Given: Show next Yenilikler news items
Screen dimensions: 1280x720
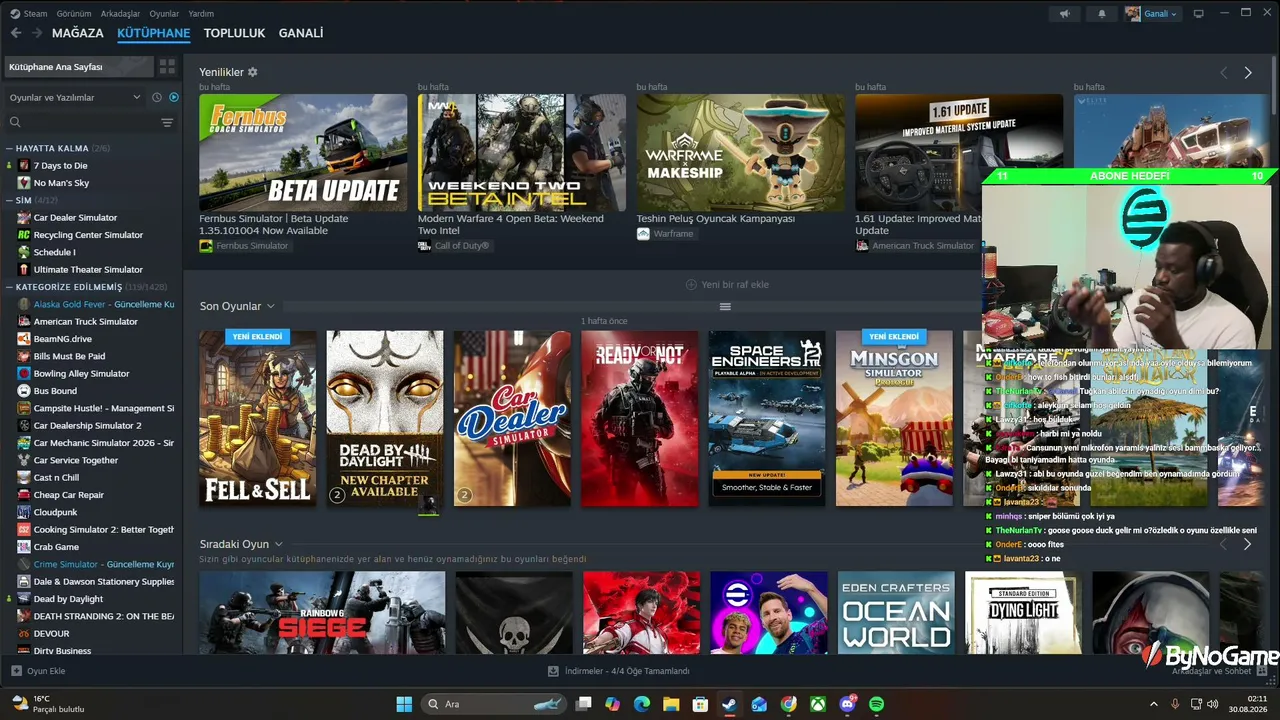Looking at the screenshot, I should (x=1248, y=73).
